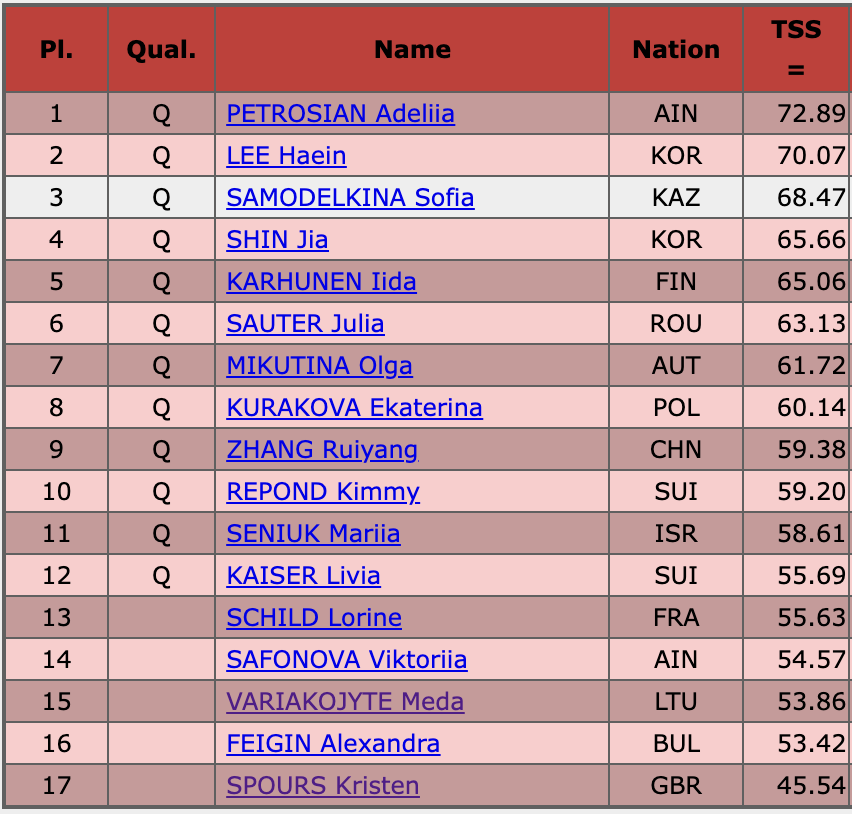
Task: Open the REPOND Kimmy link
Action: [323, 492]
